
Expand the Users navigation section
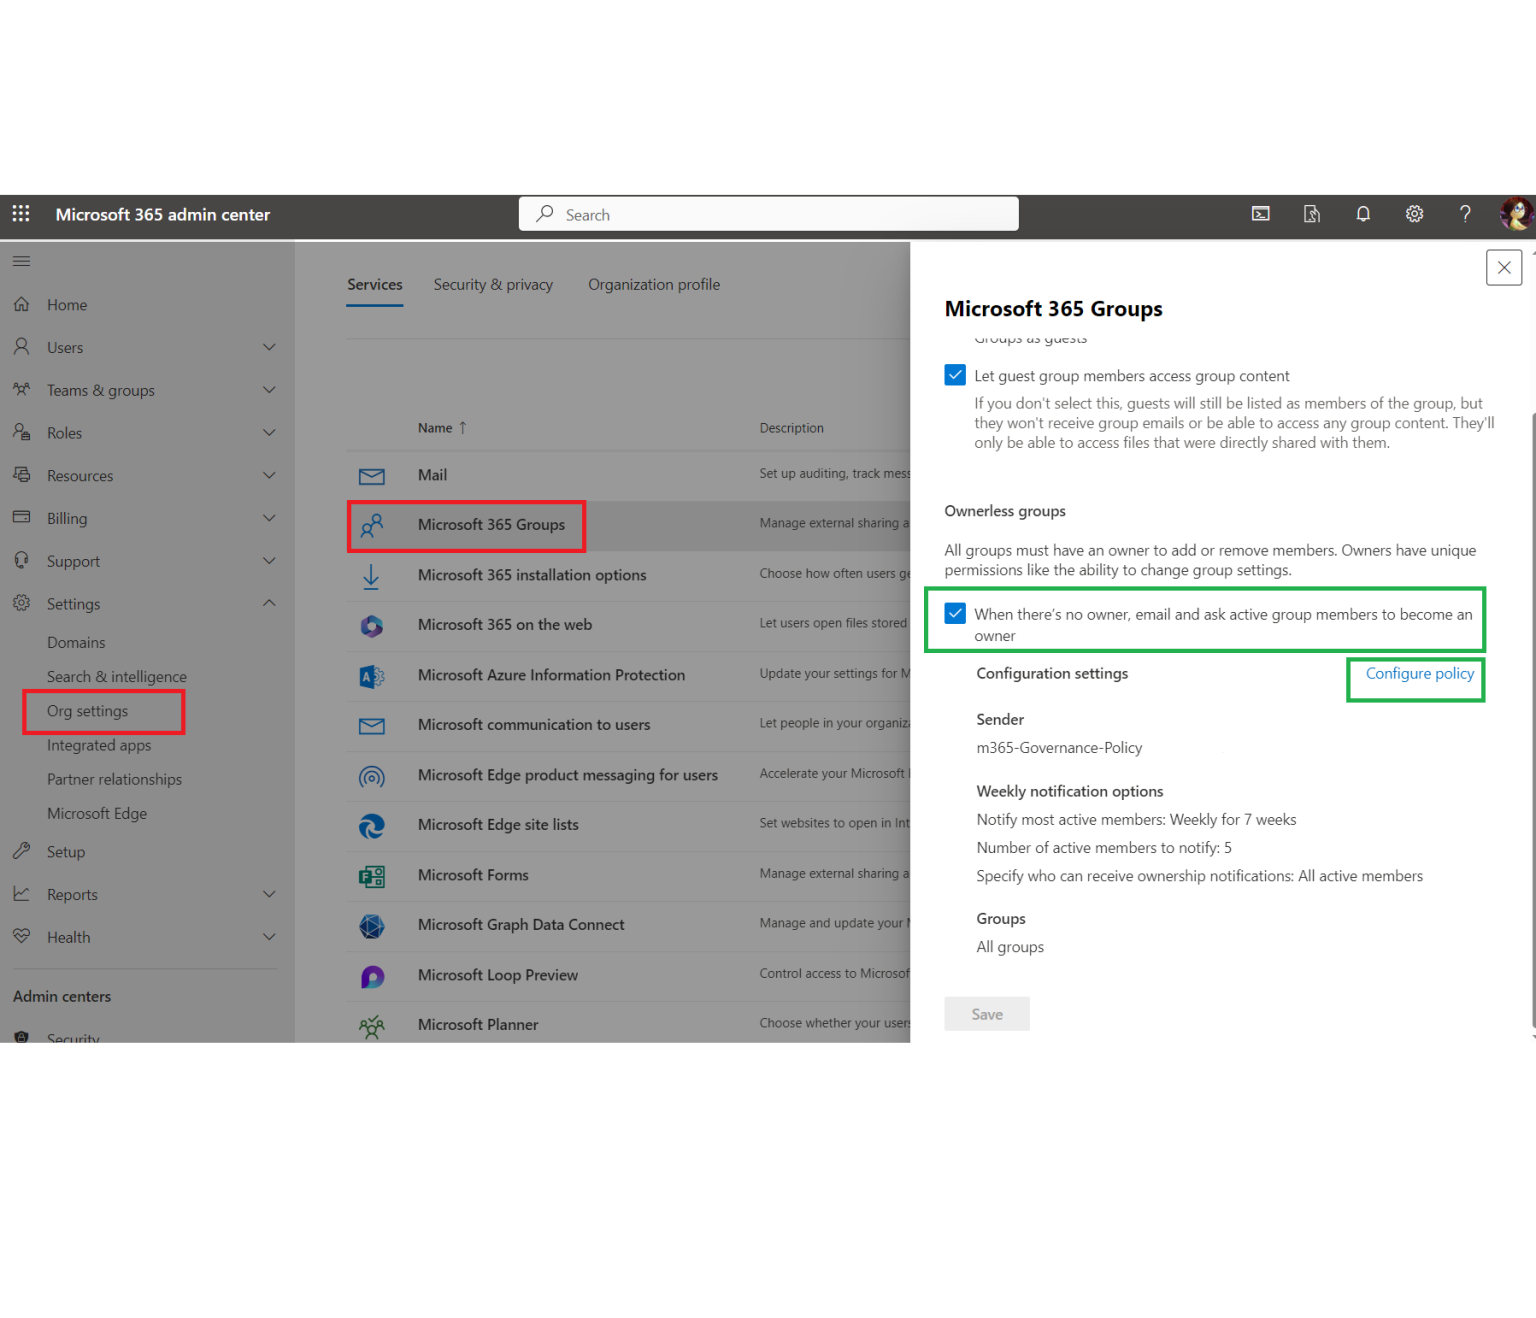pyautogui.click(x=269, y=347)
